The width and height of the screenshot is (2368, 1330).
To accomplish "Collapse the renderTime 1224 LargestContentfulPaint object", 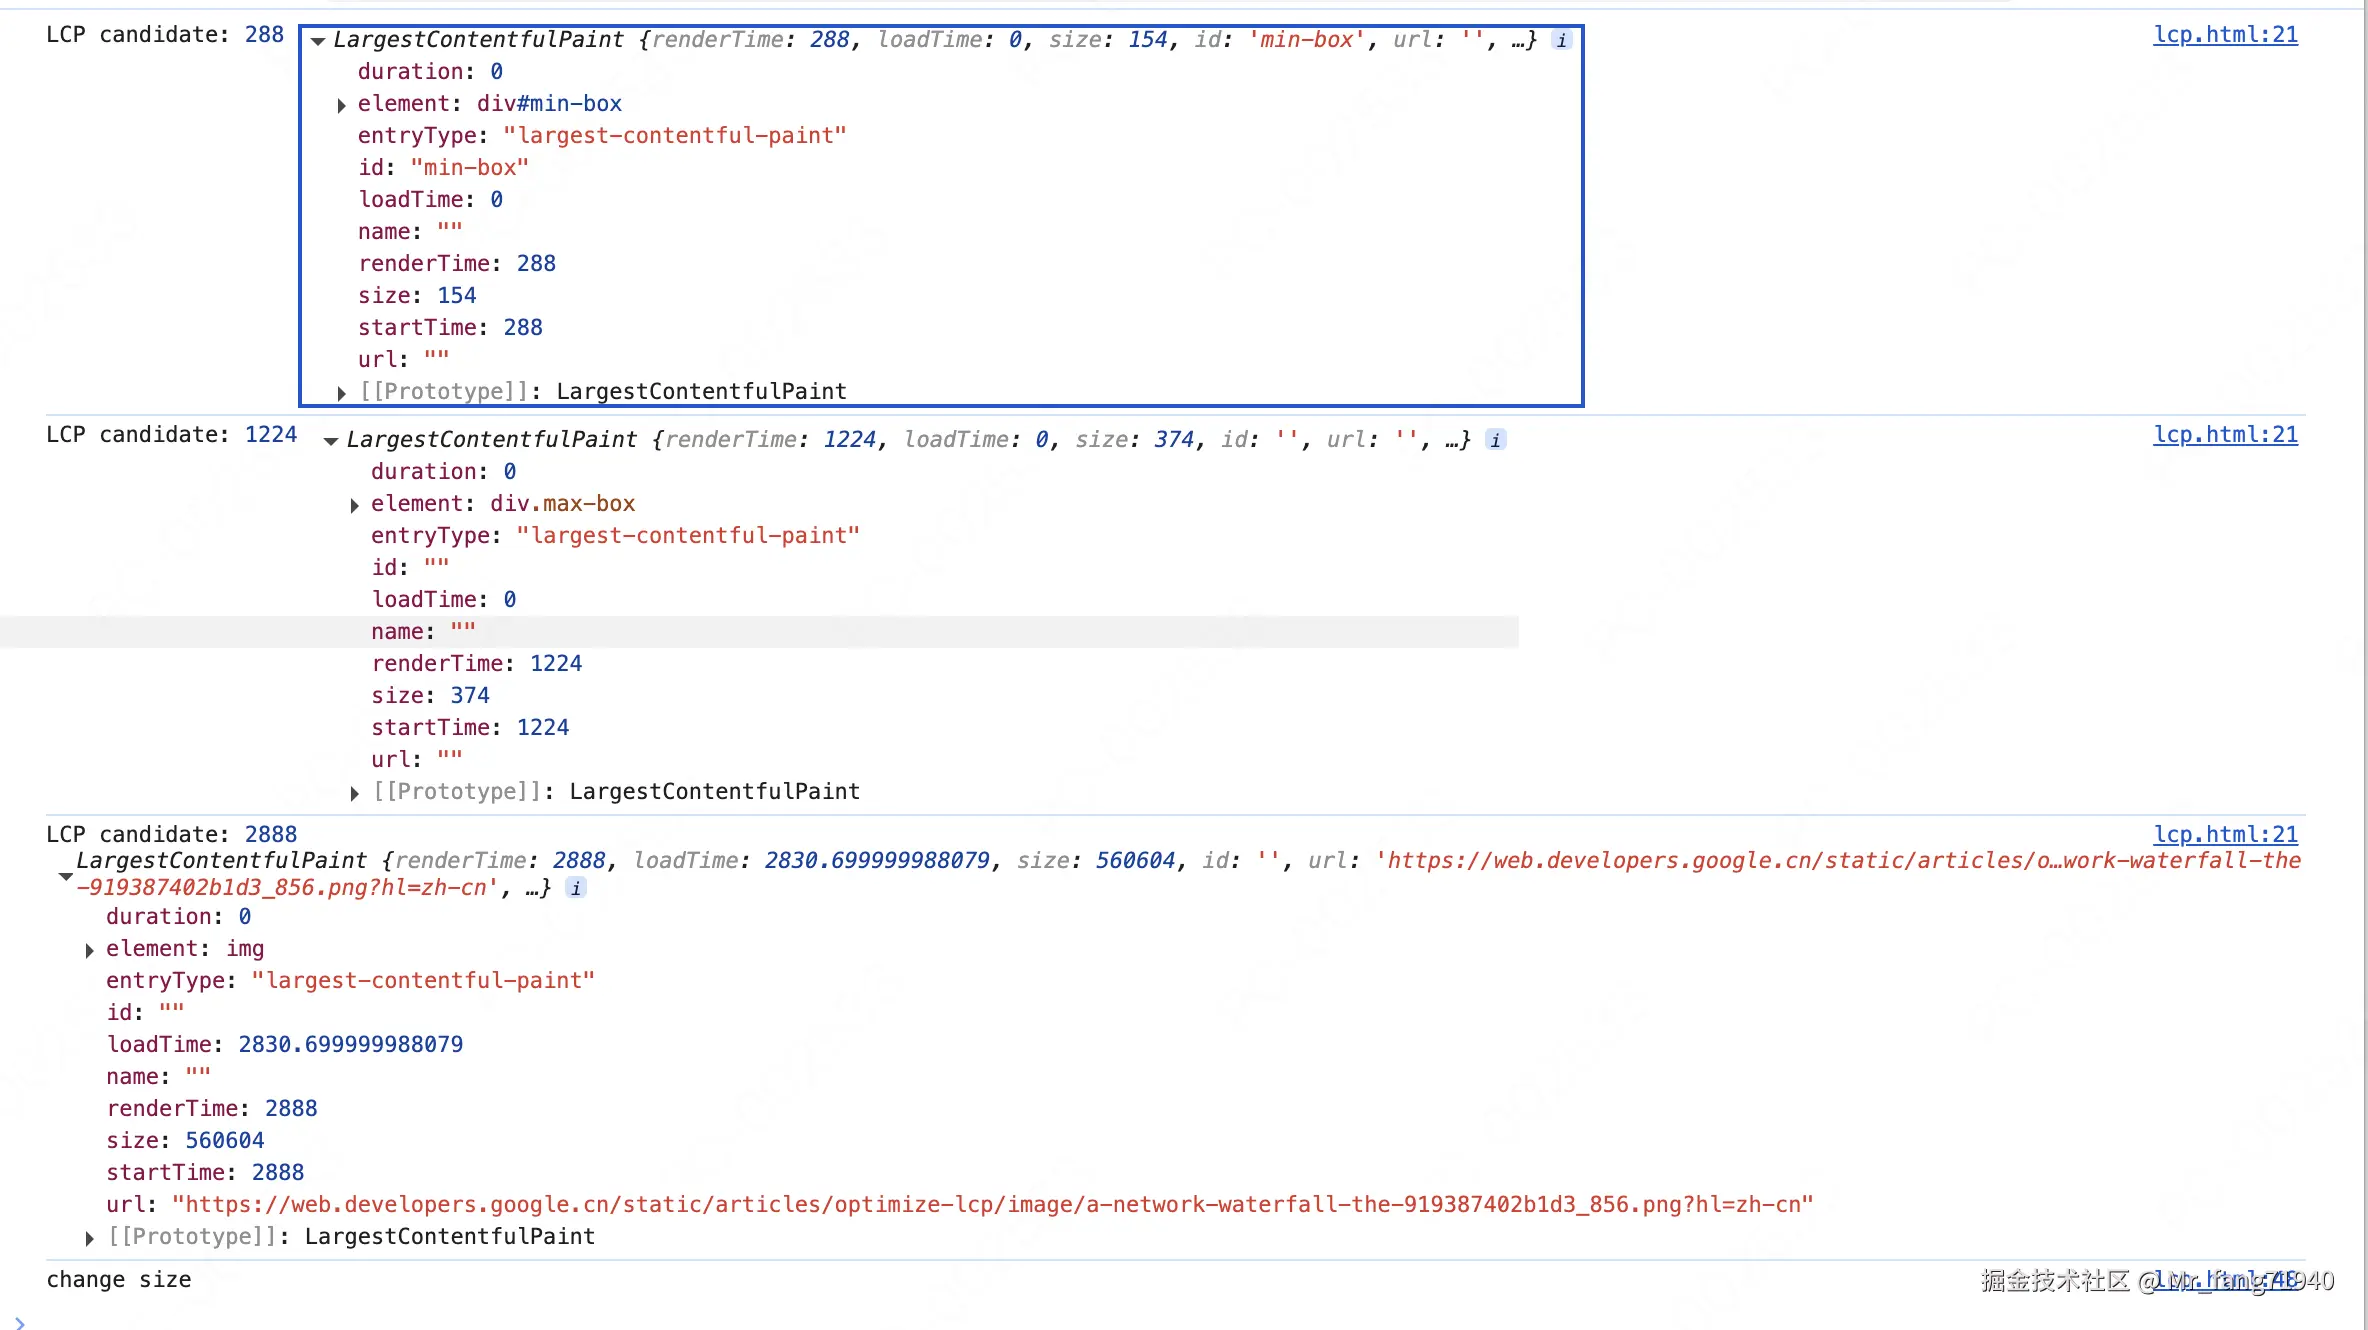I will (x=331, y=441).
